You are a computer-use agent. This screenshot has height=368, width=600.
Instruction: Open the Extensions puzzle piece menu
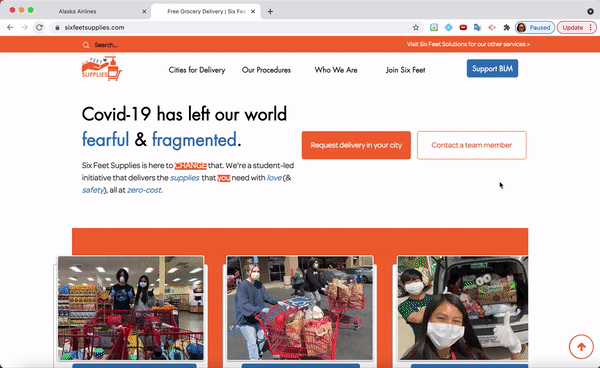[507, 28]
